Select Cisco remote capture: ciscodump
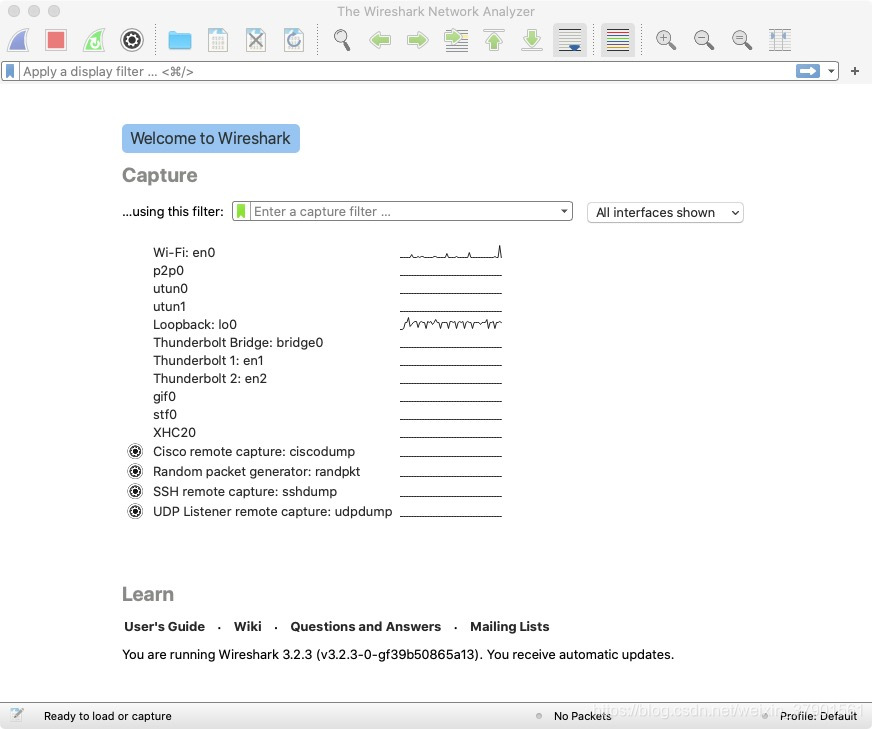The width and height of the screenshot is (872, 729). (x=254, y=452)
